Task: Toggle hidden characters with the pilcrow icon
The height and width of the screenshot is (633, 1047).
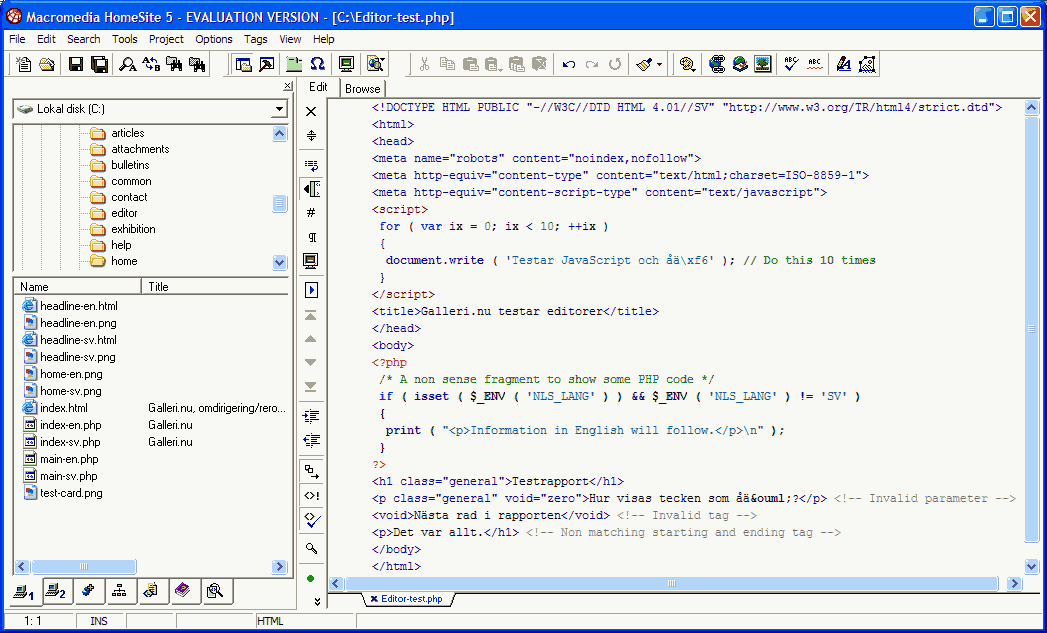Action: pyautogui.click(x=311, y=237)
